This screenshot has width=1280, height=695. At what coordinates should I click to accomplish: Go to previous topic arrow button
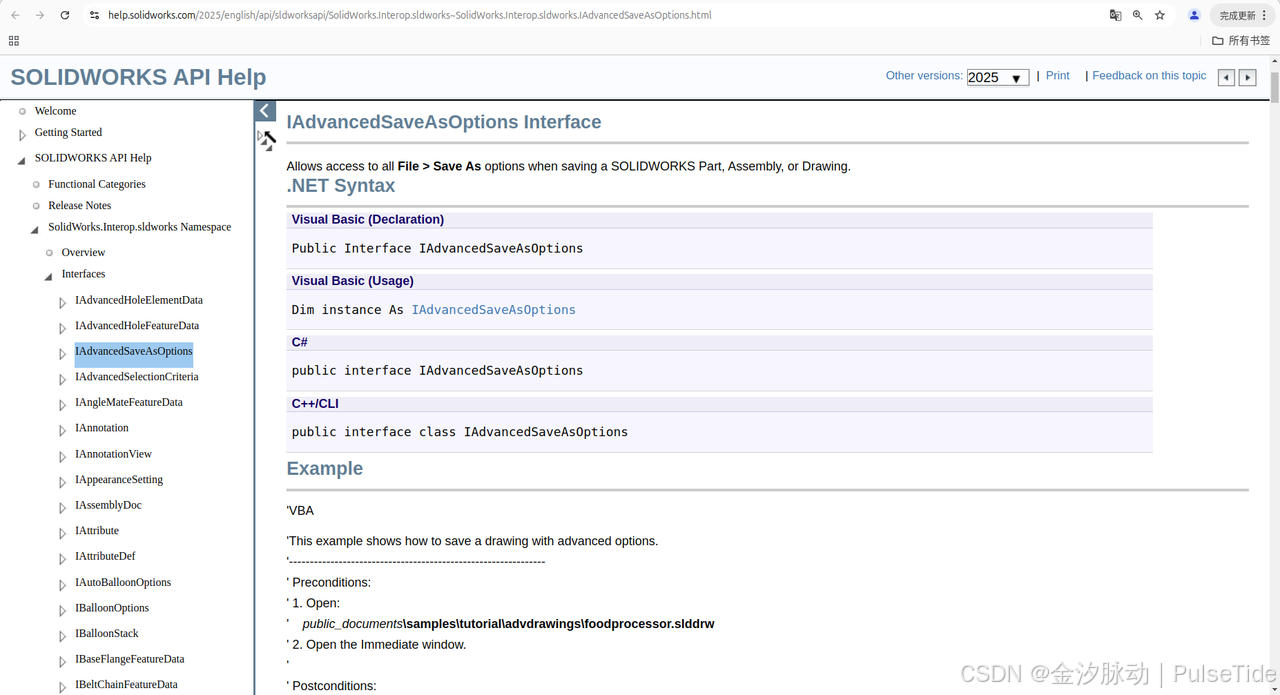coord(1226,77)
